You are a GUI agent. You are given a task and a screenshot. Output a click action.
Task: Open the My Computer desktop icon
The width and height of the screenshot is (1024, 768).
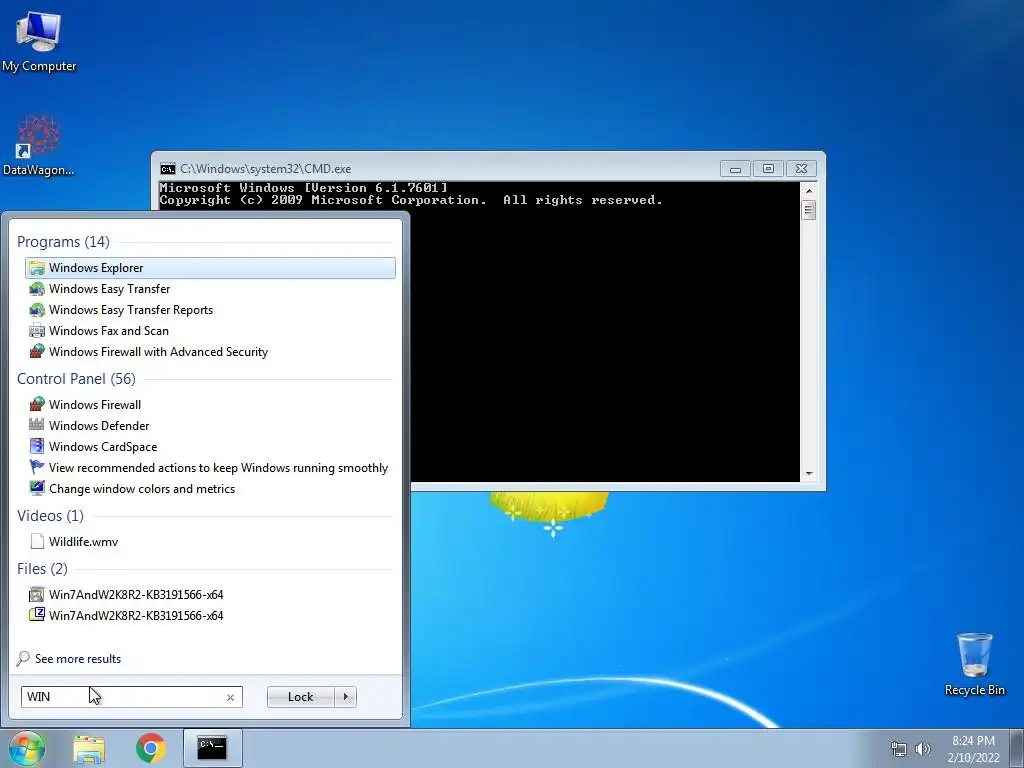click(39, 40)
